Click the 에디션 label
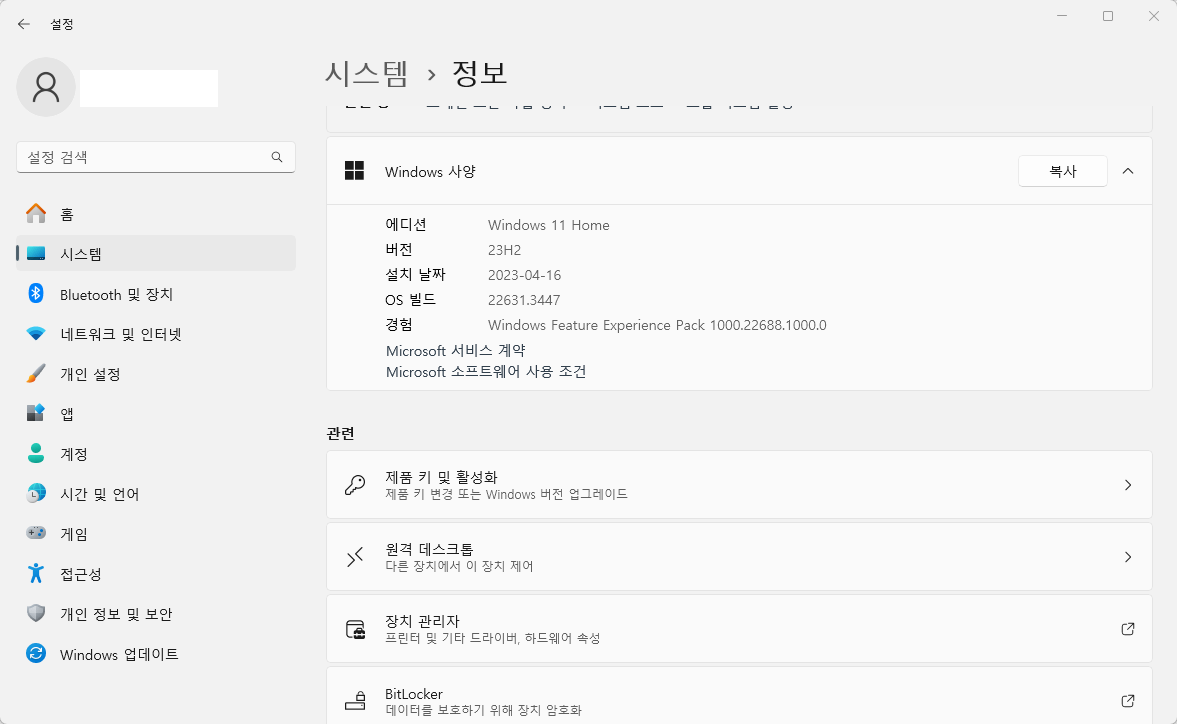The width and height of the screenshot is (1177, 724). click(x=406, y=224)
